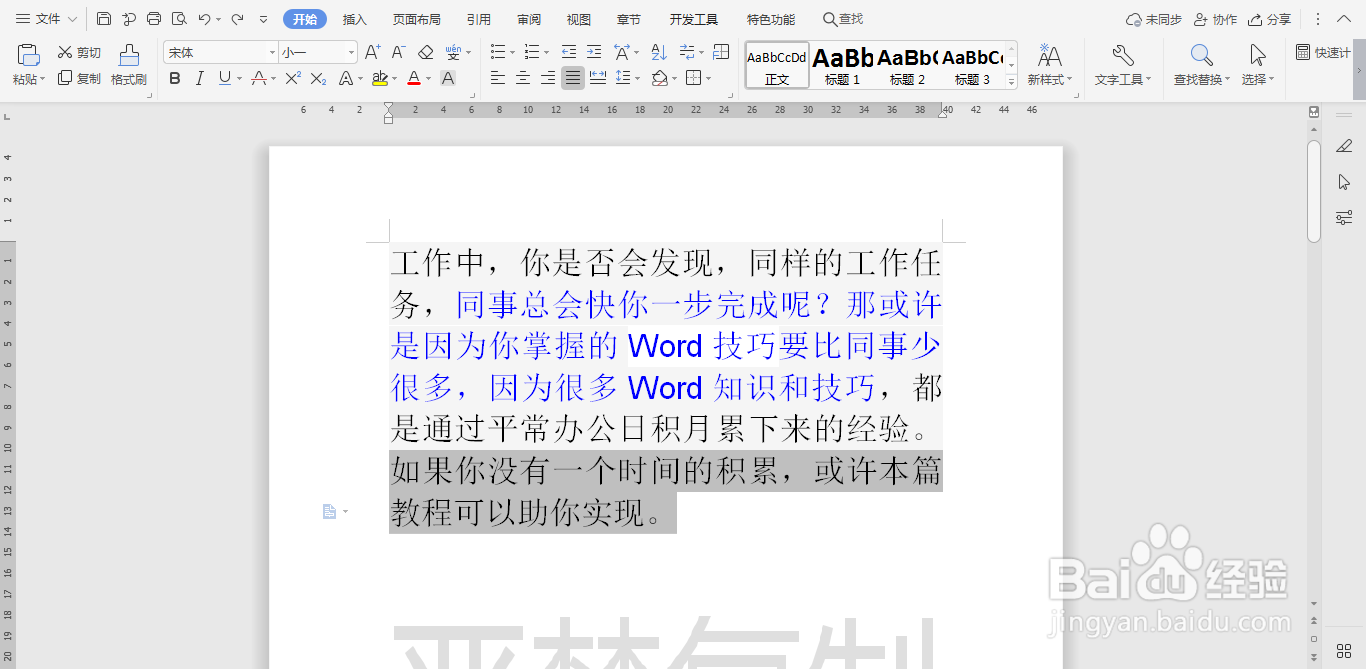The image size is (1366, 669).
Task: Click the paragraph shading fill bucket
Action: [659, 78]
